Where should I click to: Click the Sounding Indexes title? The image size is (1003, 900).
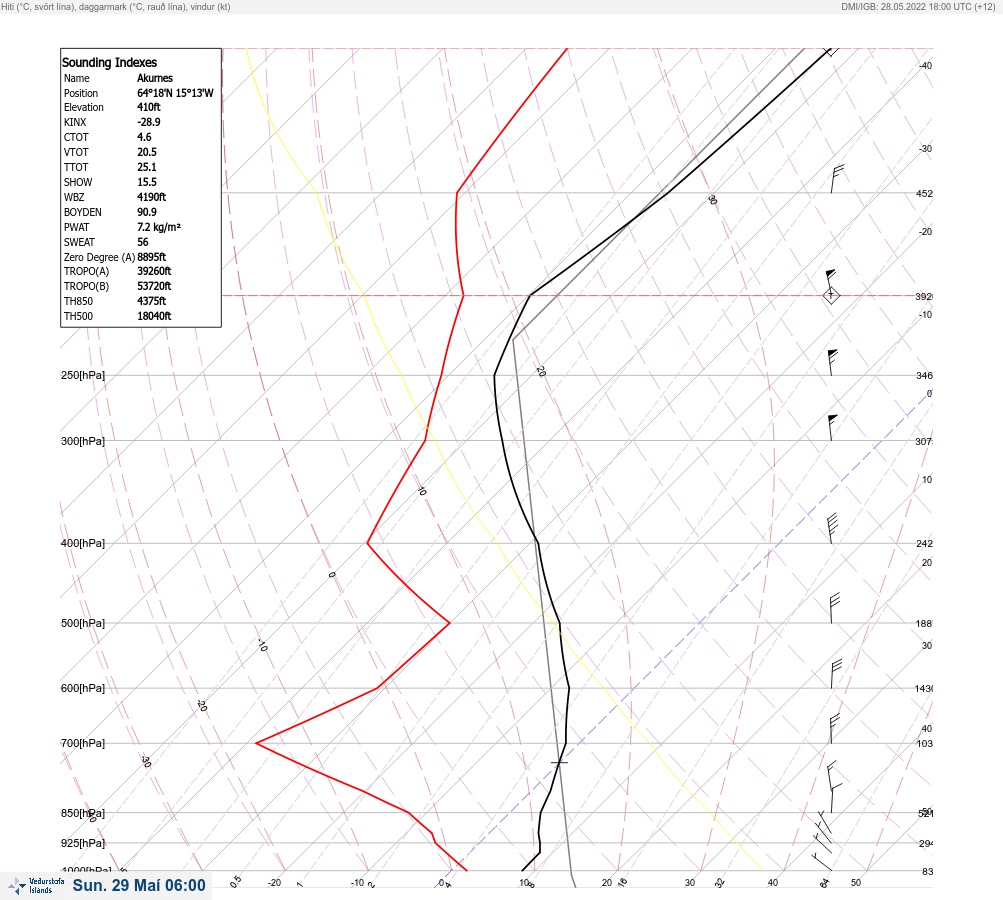coord(109,63)
